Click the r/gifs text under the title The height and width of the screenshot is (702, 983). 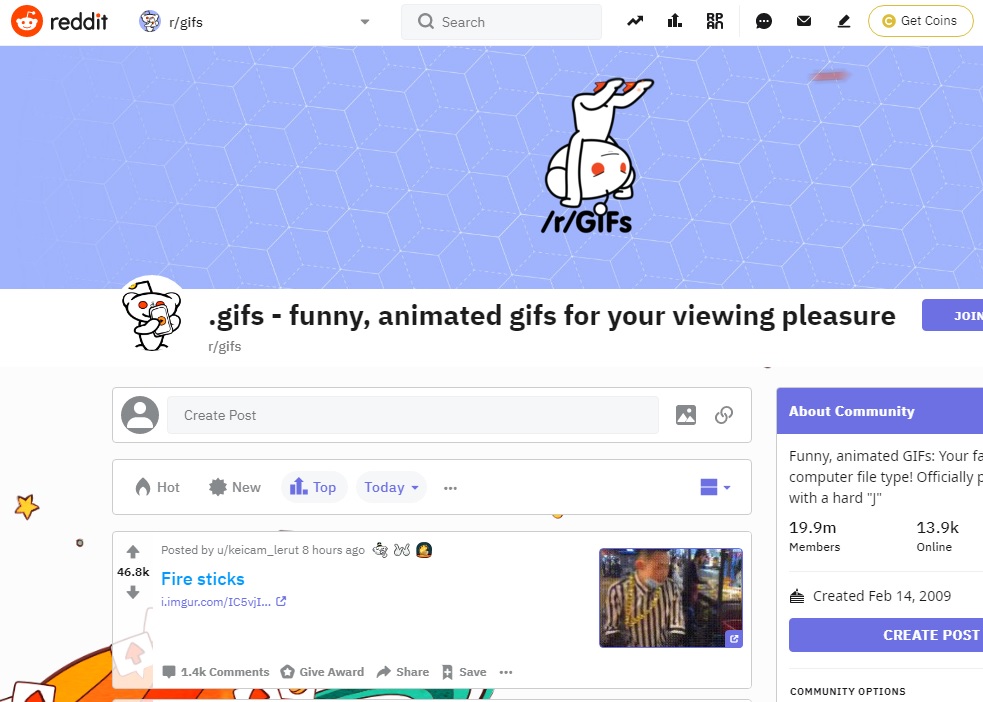click(x=224, y=347)
